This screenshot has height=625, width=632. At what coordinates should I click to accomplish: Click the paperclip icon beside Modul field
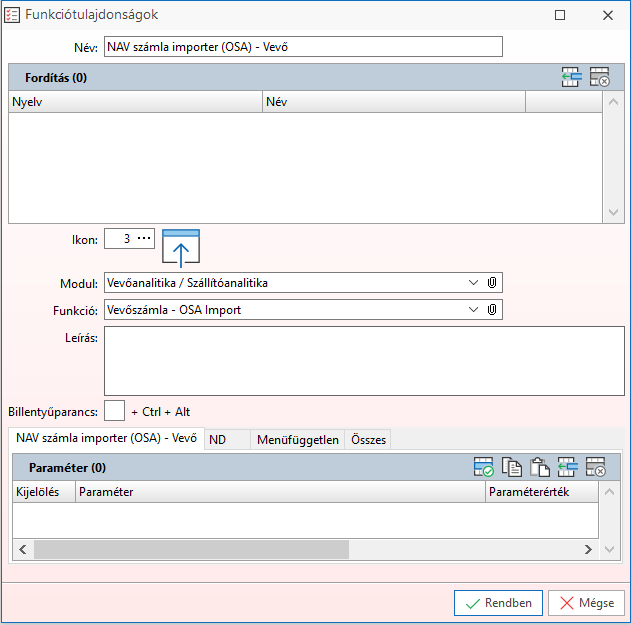492,282
